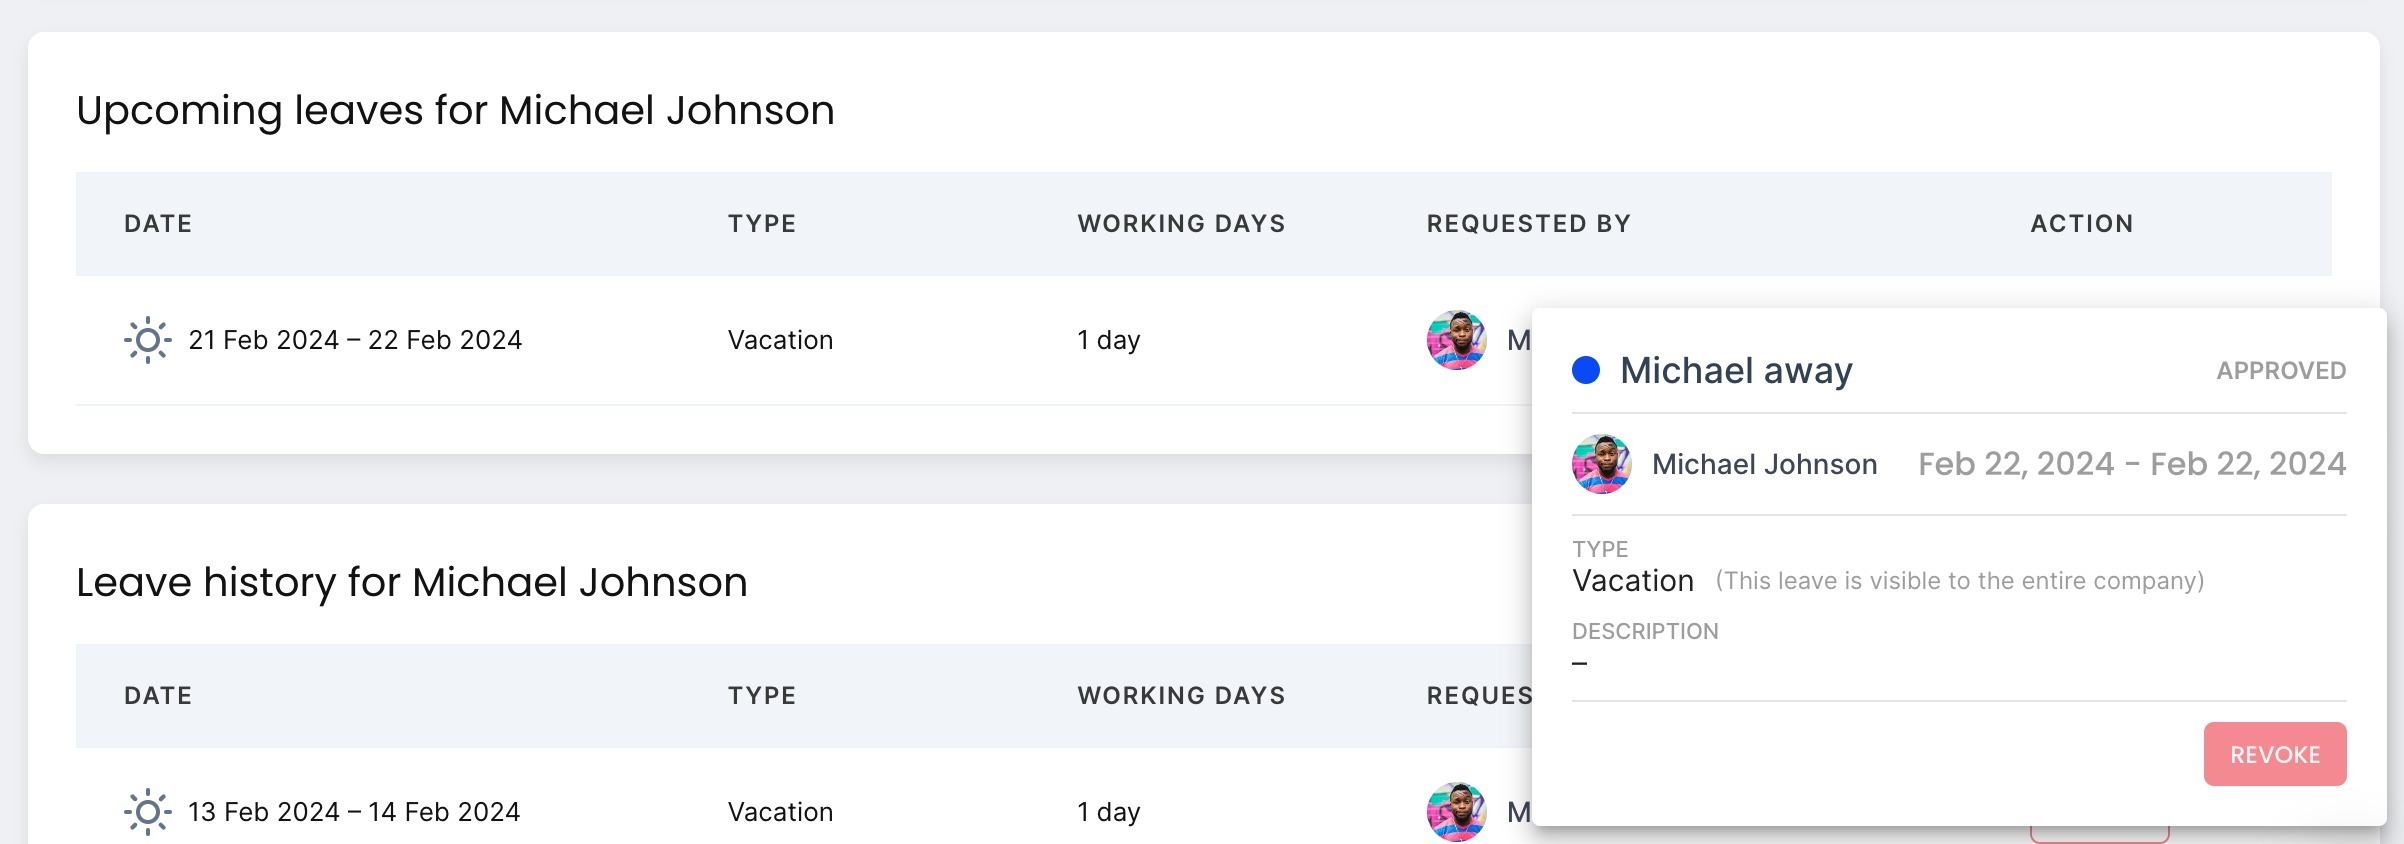The image size is (2404, 844).
Task: Click the ACTION column header
Action: click(2082, 224)
